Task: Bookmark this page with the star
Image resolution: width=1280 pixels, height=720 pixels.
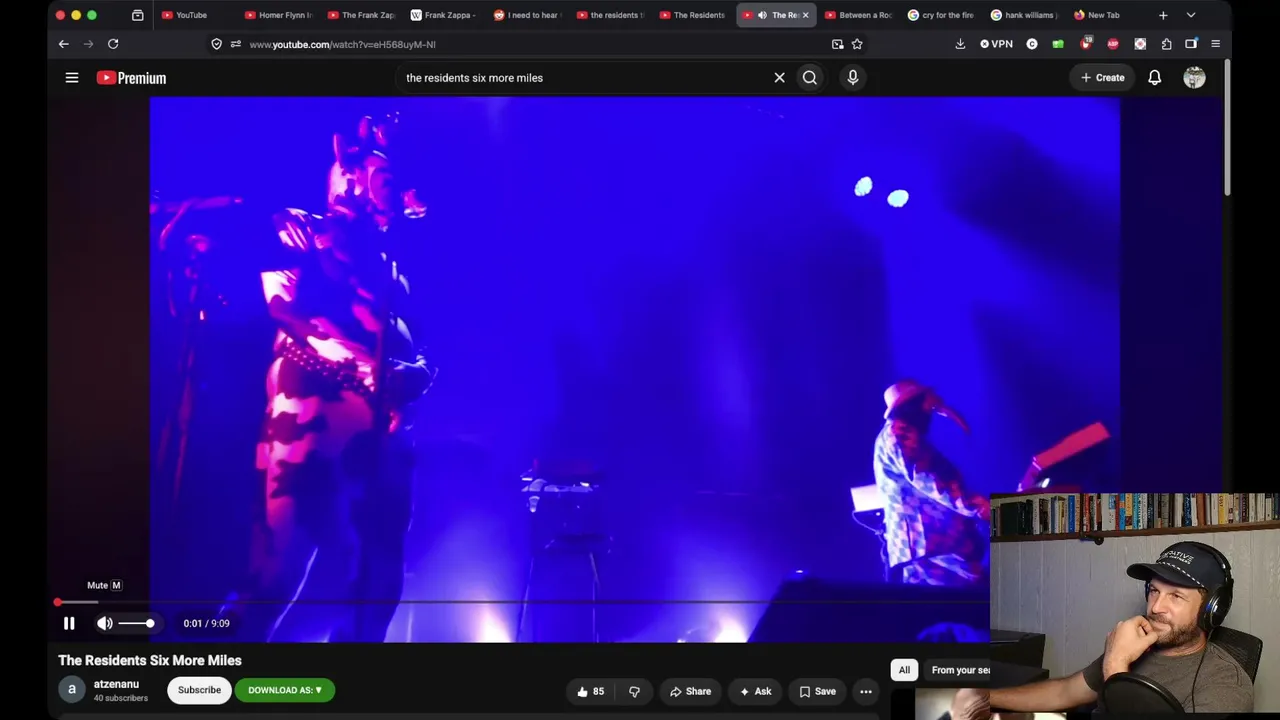Action: [x=857, y=44]
